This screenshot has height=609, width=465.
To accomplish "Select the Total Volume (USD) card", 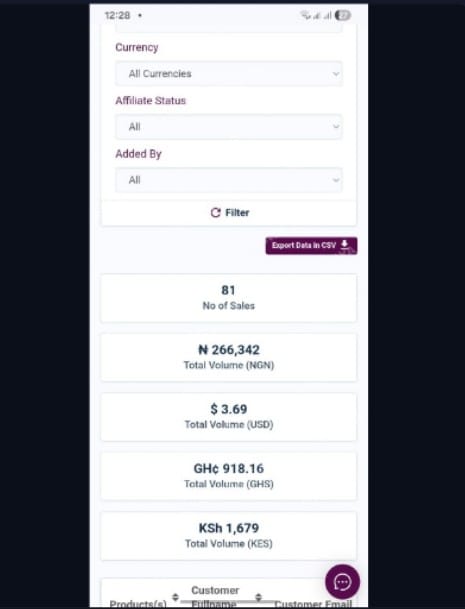I will (x=229, y=417).
